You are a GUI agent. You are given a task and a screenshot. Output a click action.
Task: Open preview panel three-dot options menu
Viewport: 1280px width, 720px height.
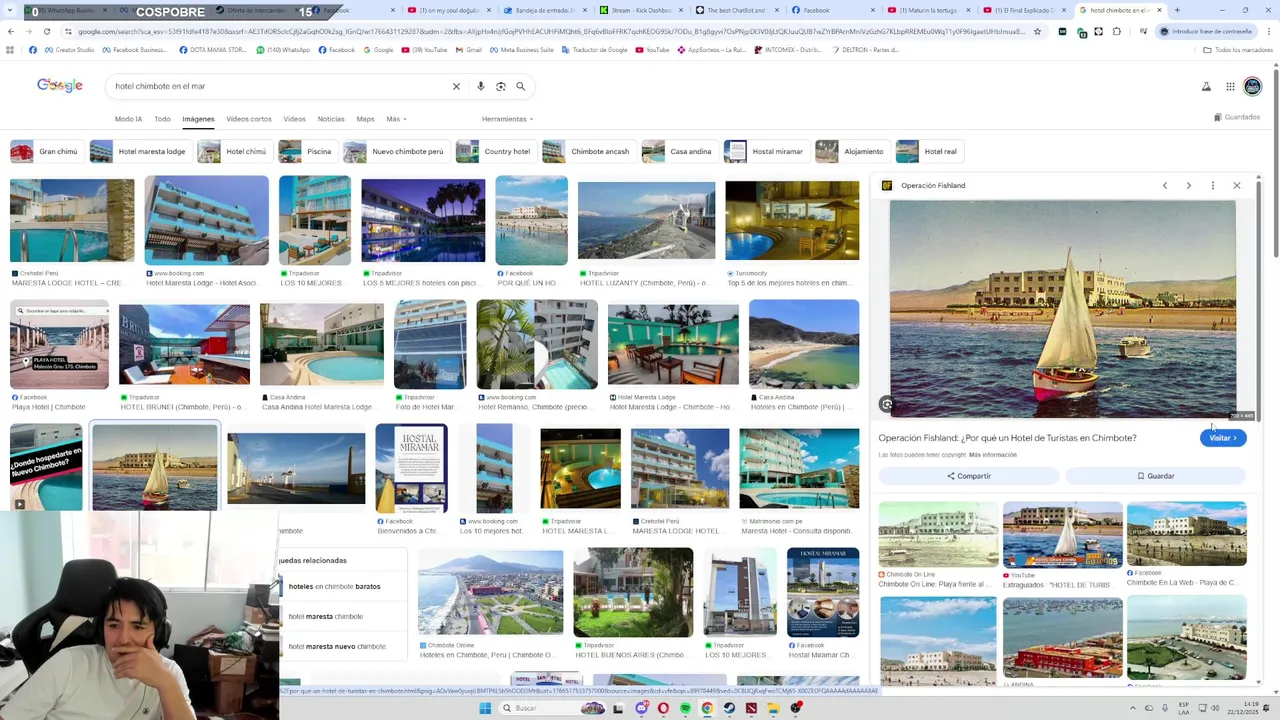1213,185
